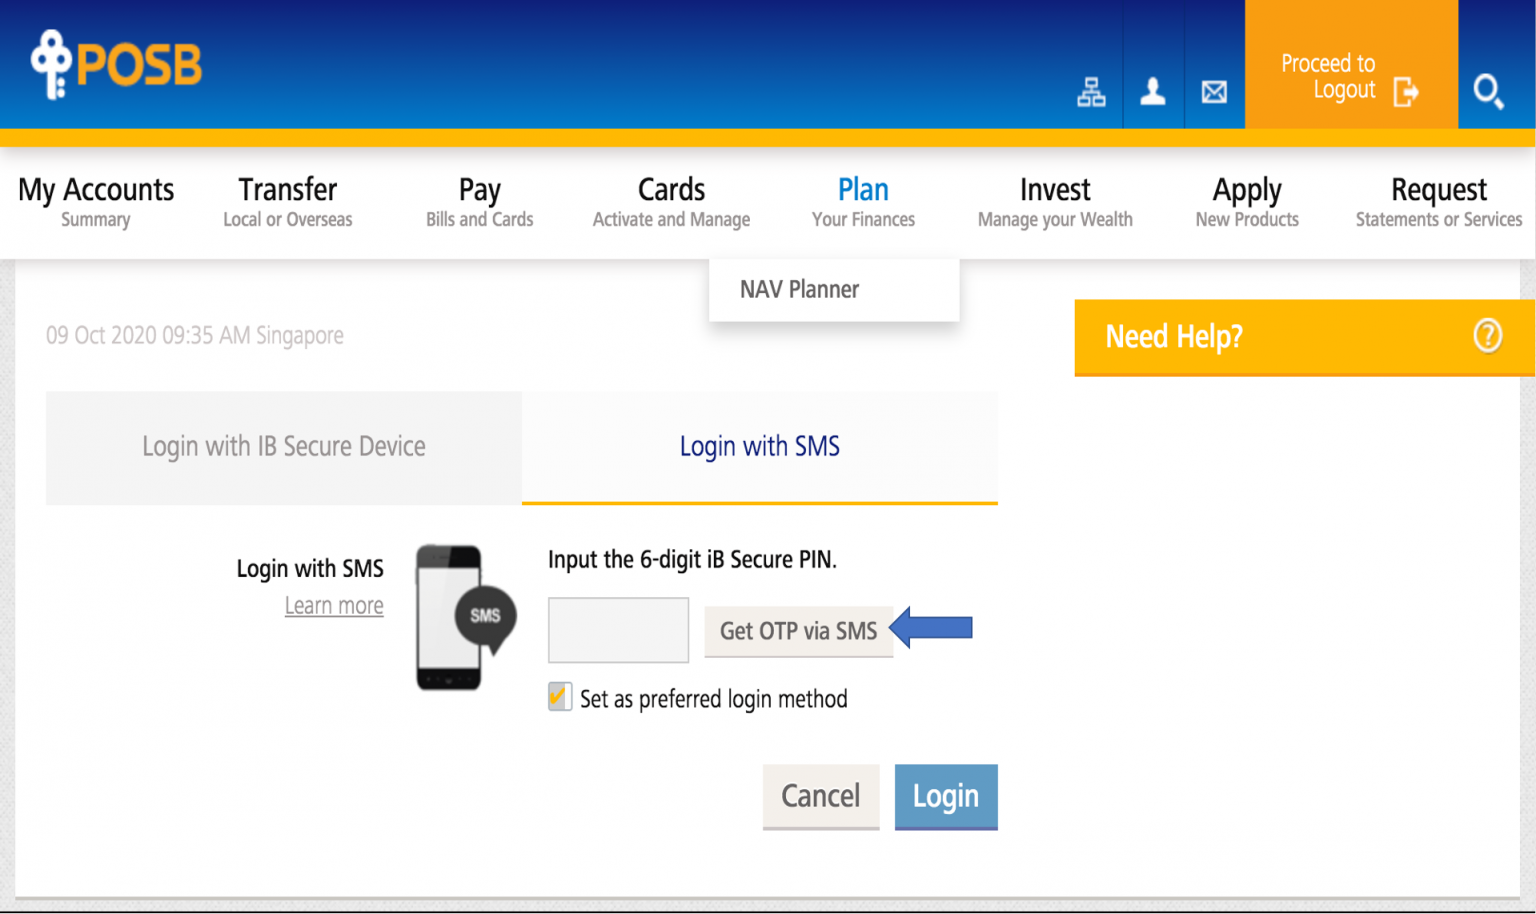Viewport: 1536px width, 914px height.
Task: Open Request Statements or Services menu
Action: 1439,202
